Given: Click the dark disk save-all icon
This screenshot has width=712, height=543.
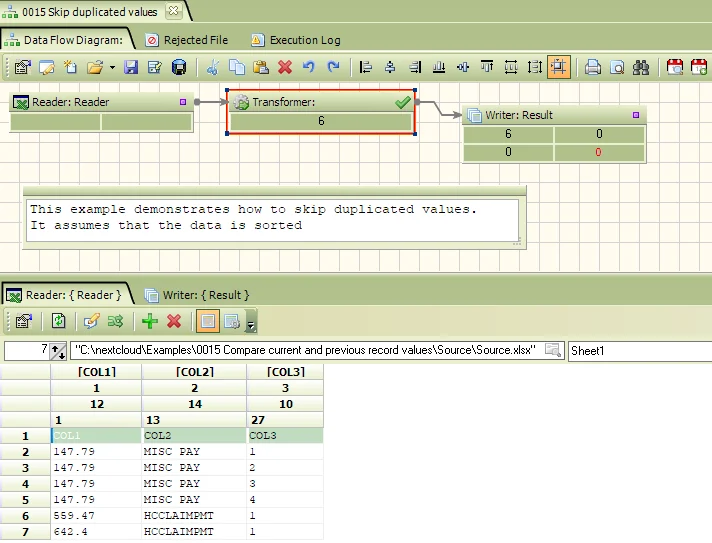Looking at the screenshot, I should click(179, 68).
